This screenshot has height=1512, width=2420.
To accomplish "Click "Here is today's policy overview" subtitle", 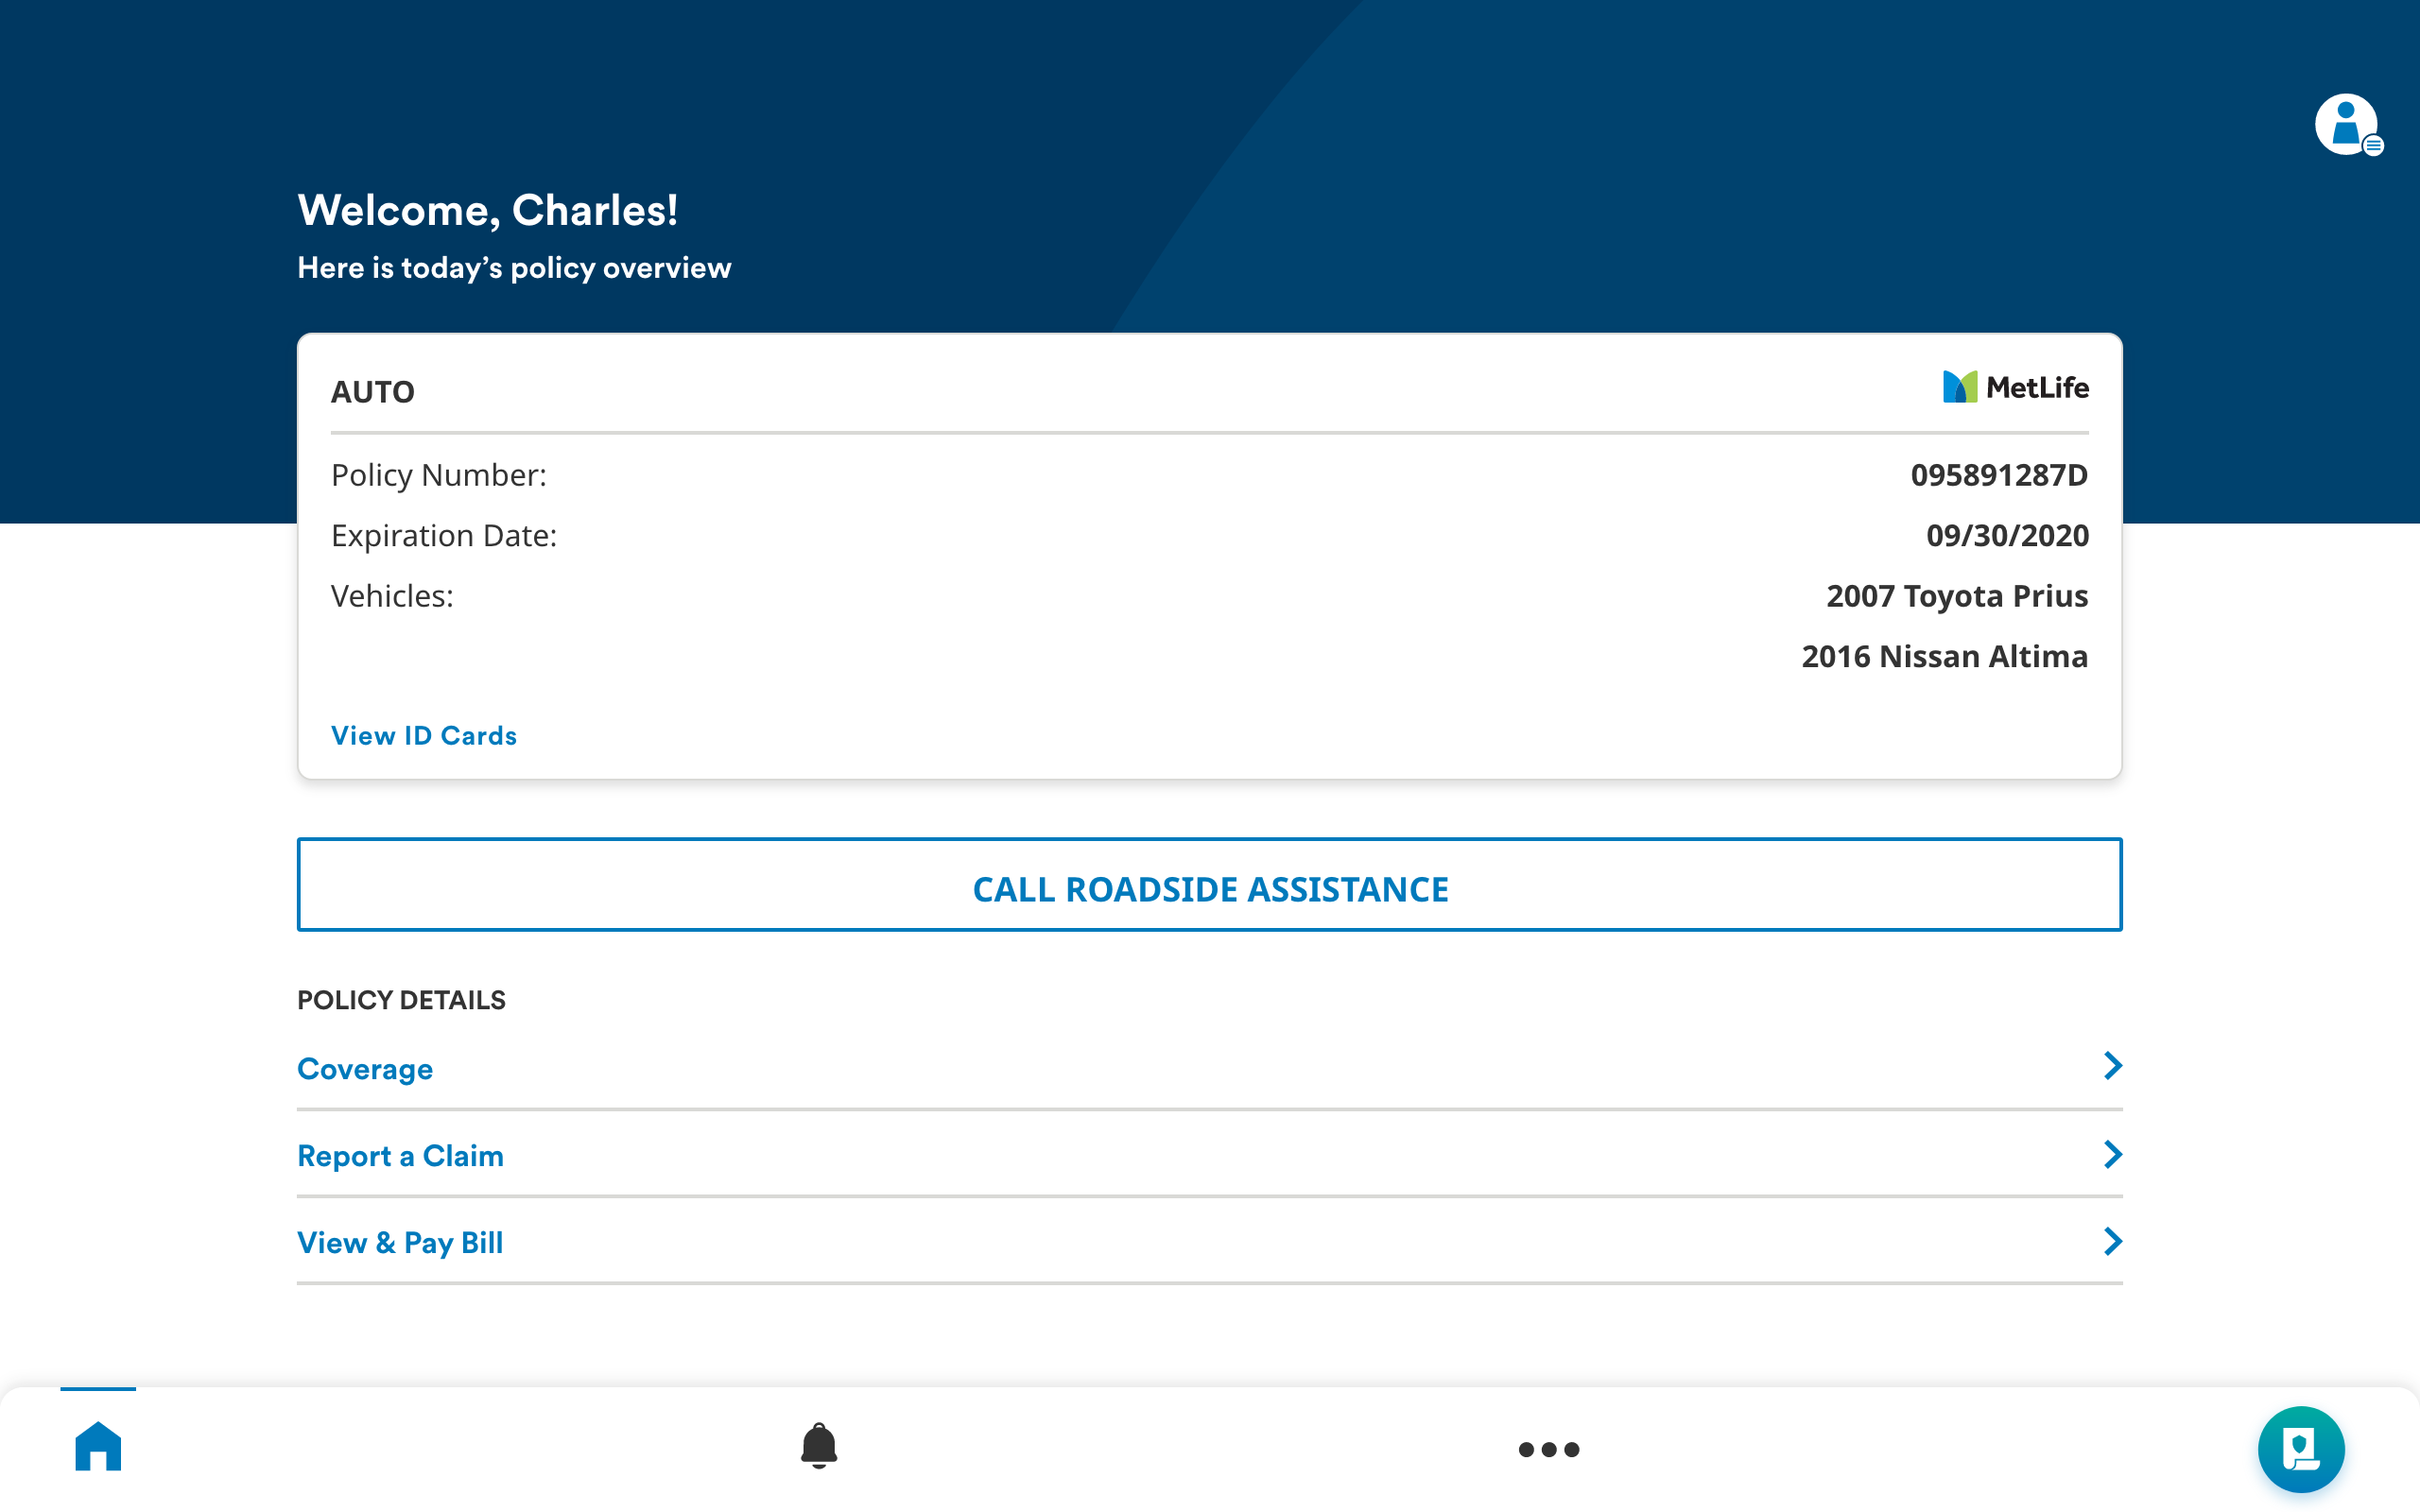I will tap(514, 268).
